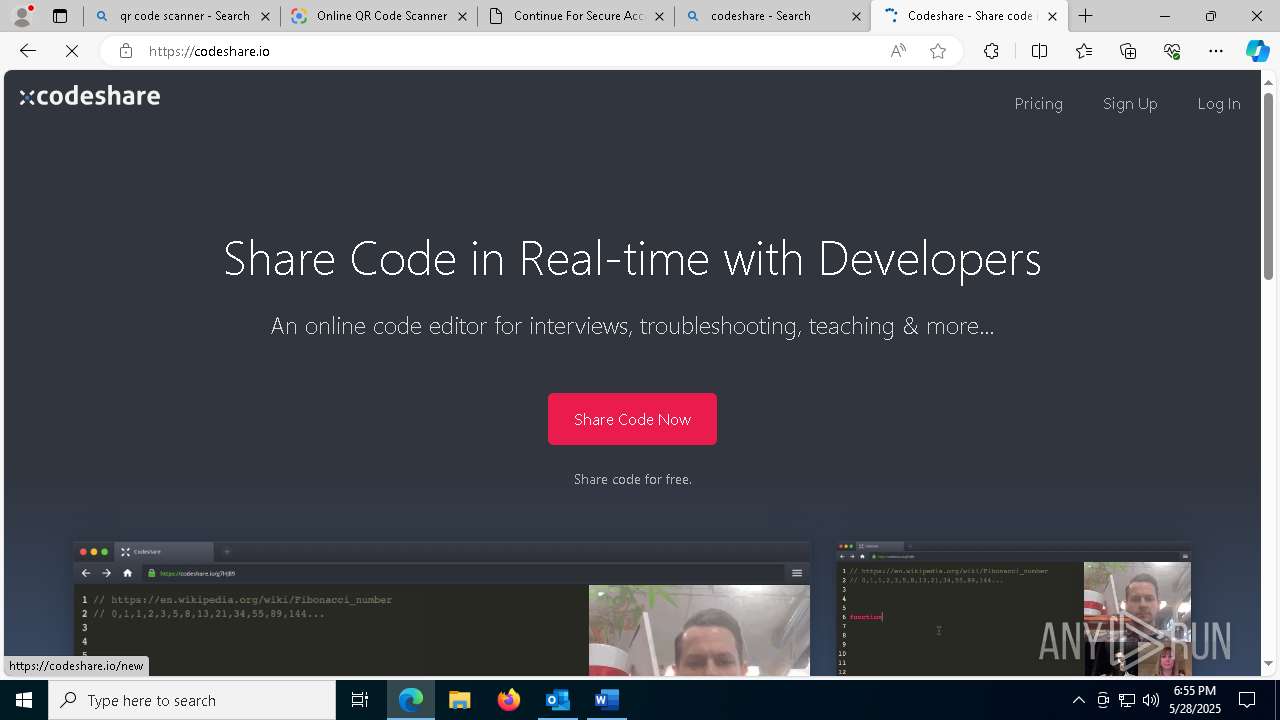
Task: Toggle split screen view
Action: point(1039,51)
